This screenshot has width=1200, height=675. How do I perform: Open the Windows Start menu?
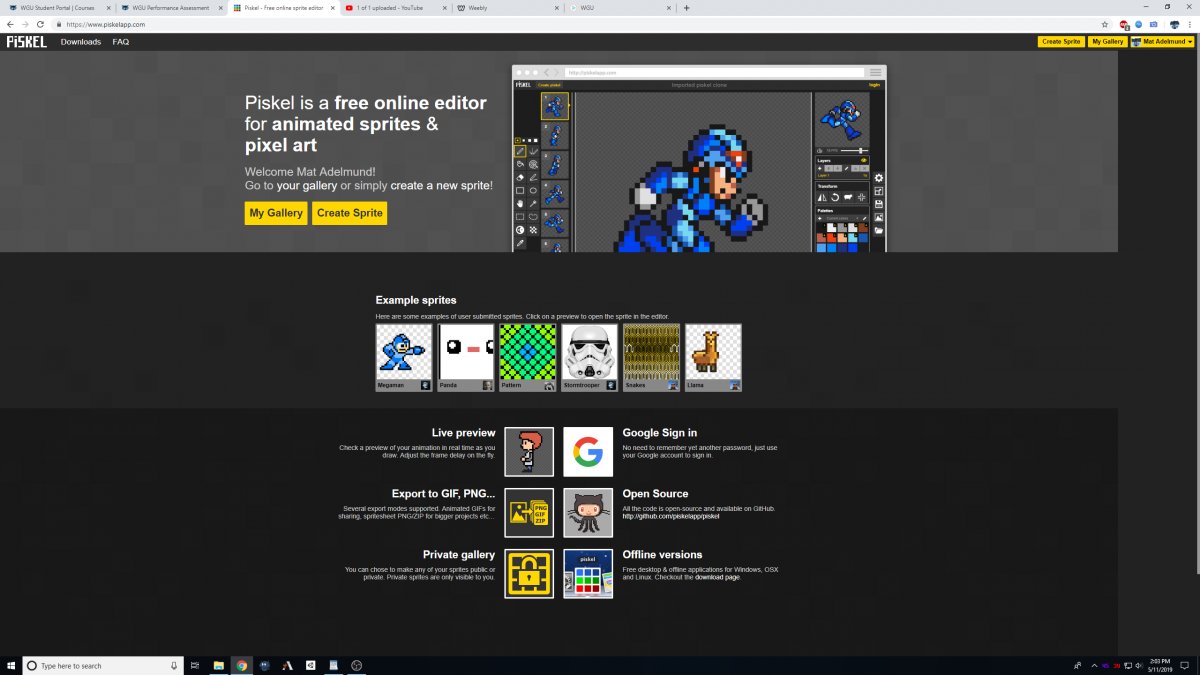point(9,665)
